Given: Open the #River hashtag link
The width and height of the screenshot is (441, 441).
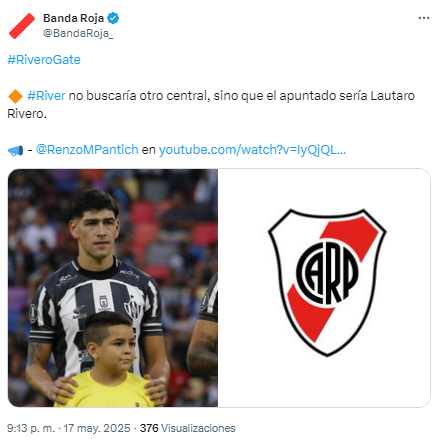Looking at the screenshot, I should pos(46,96).
